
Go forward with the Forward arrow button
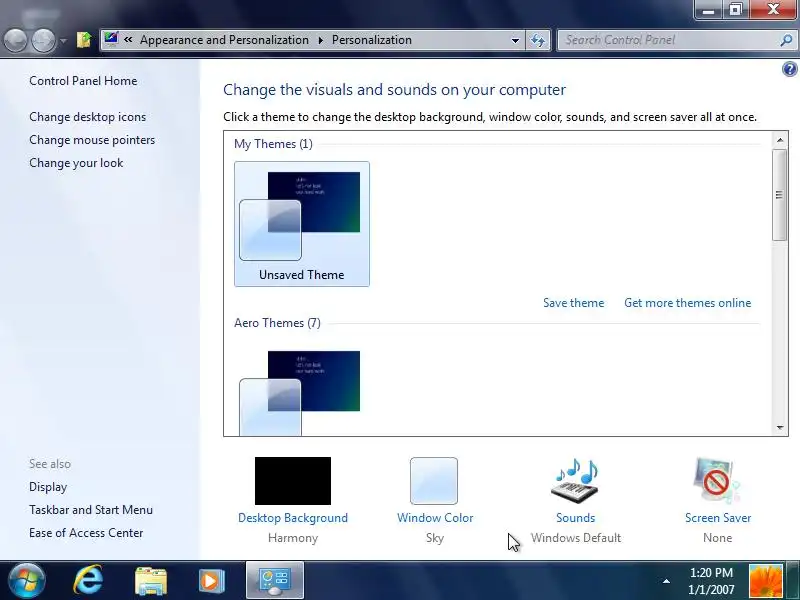coord(44,40)
